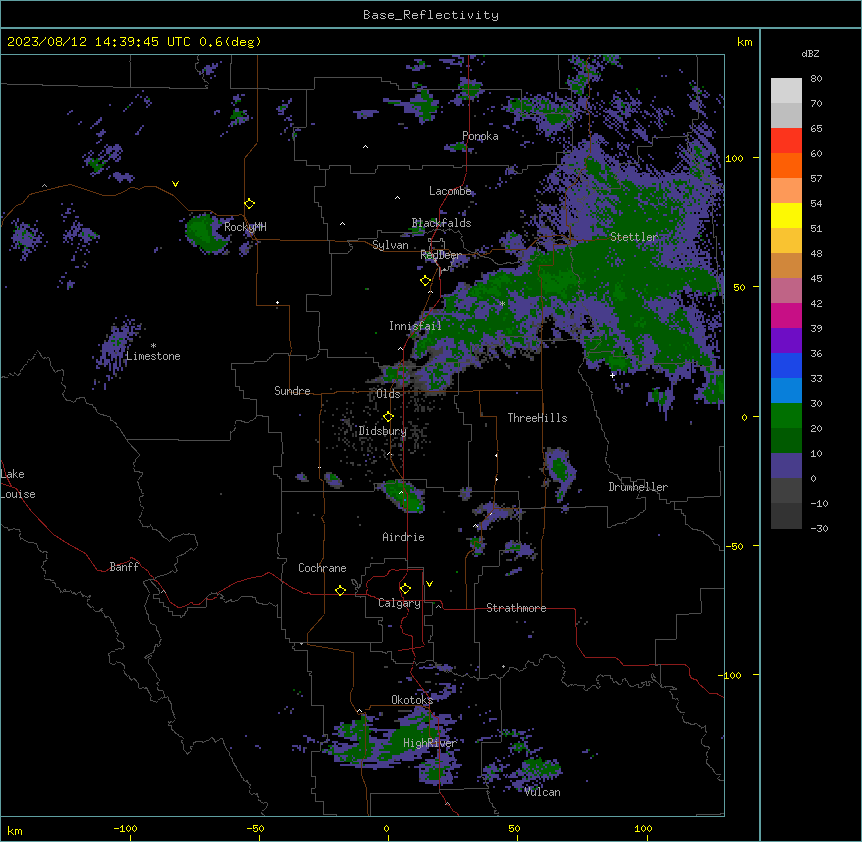Viewport: 862px width, 842px height.
Task: Click the Sundre city label
Action: pos(292,391)
